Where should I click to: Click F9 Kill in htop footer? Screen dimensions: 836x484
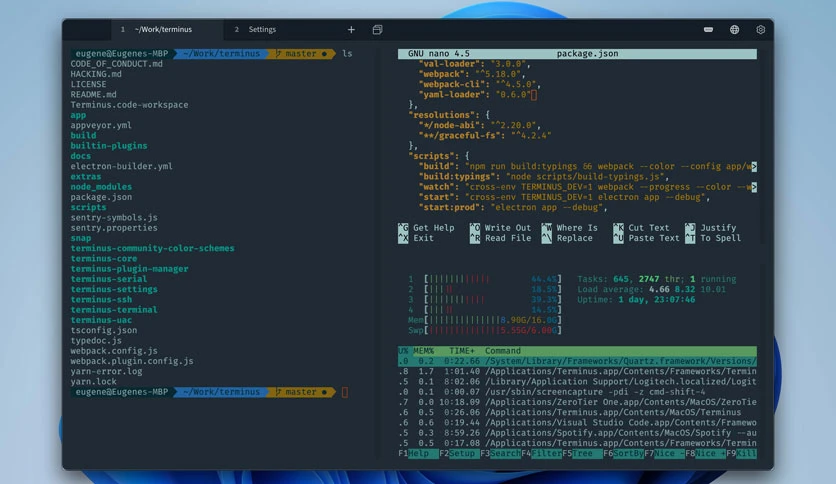click(x=741, y=454)
